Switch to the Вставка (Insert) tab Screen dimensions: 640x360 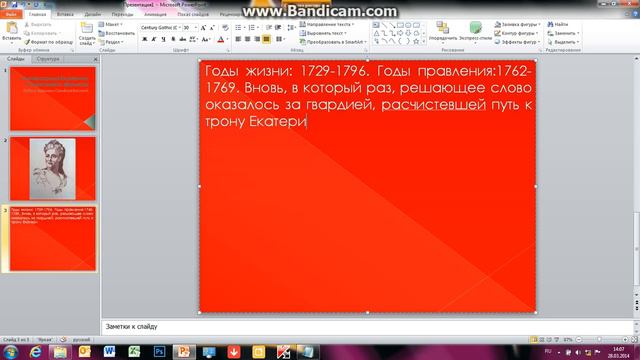[x=65, y=14]
